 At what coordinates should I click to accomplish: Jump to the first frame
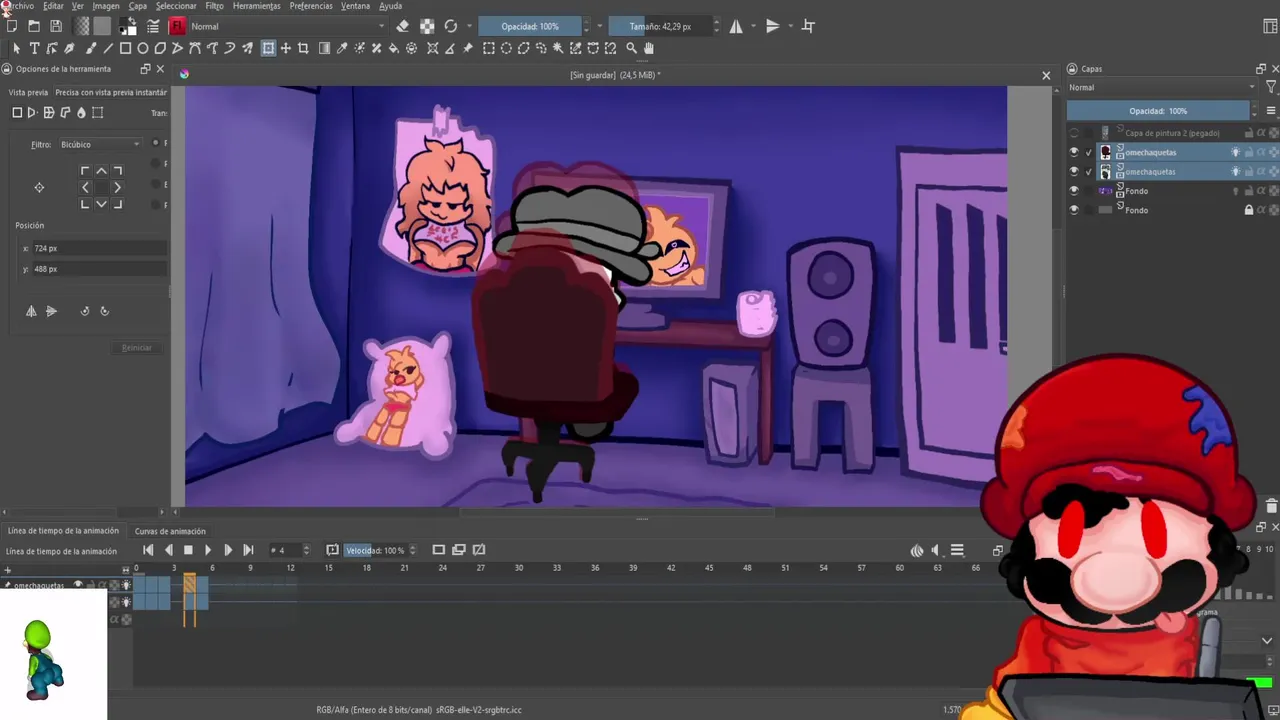[x=148, y=550]
